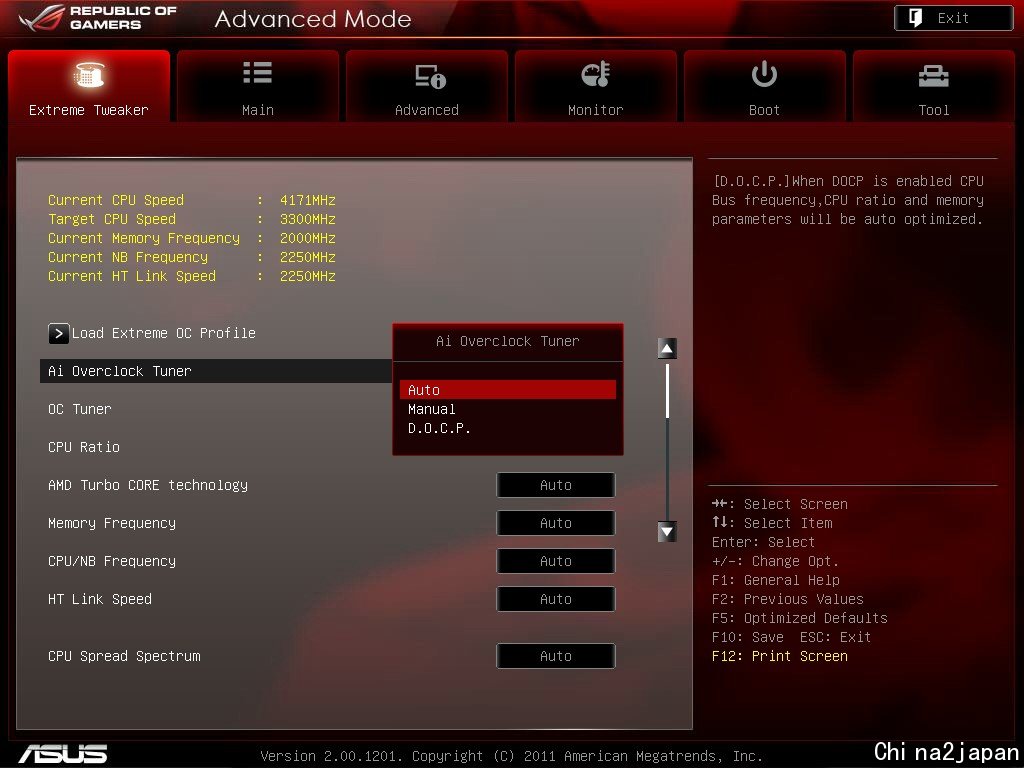This screenshot has height=768, width=1024.
Task: Click the Exit button
Action: tap(953, 18)
